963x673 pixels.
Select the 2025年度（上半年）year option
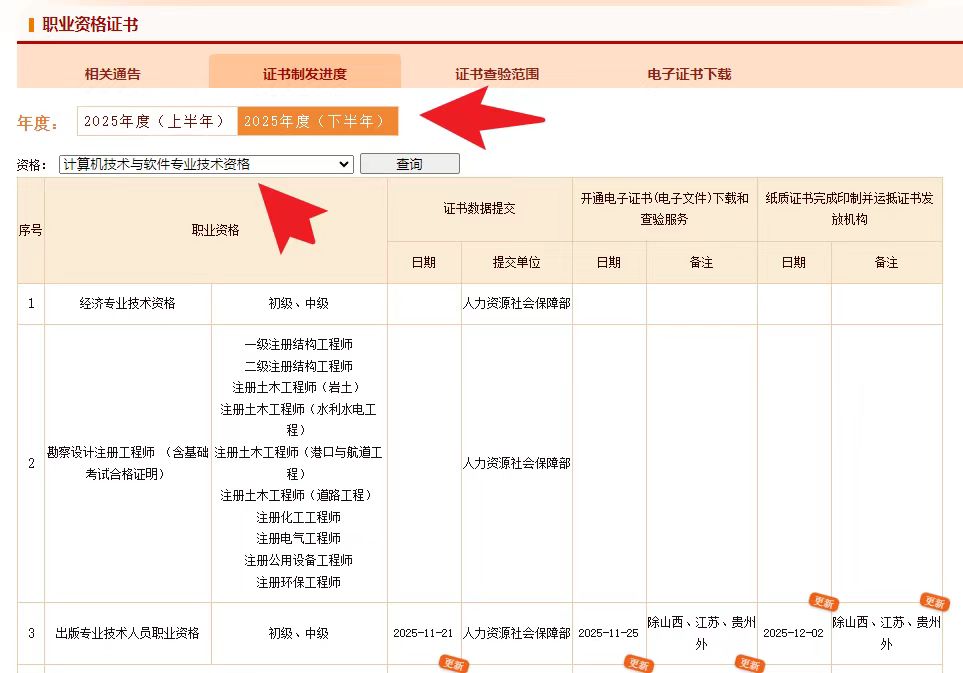tap(157, 121)
